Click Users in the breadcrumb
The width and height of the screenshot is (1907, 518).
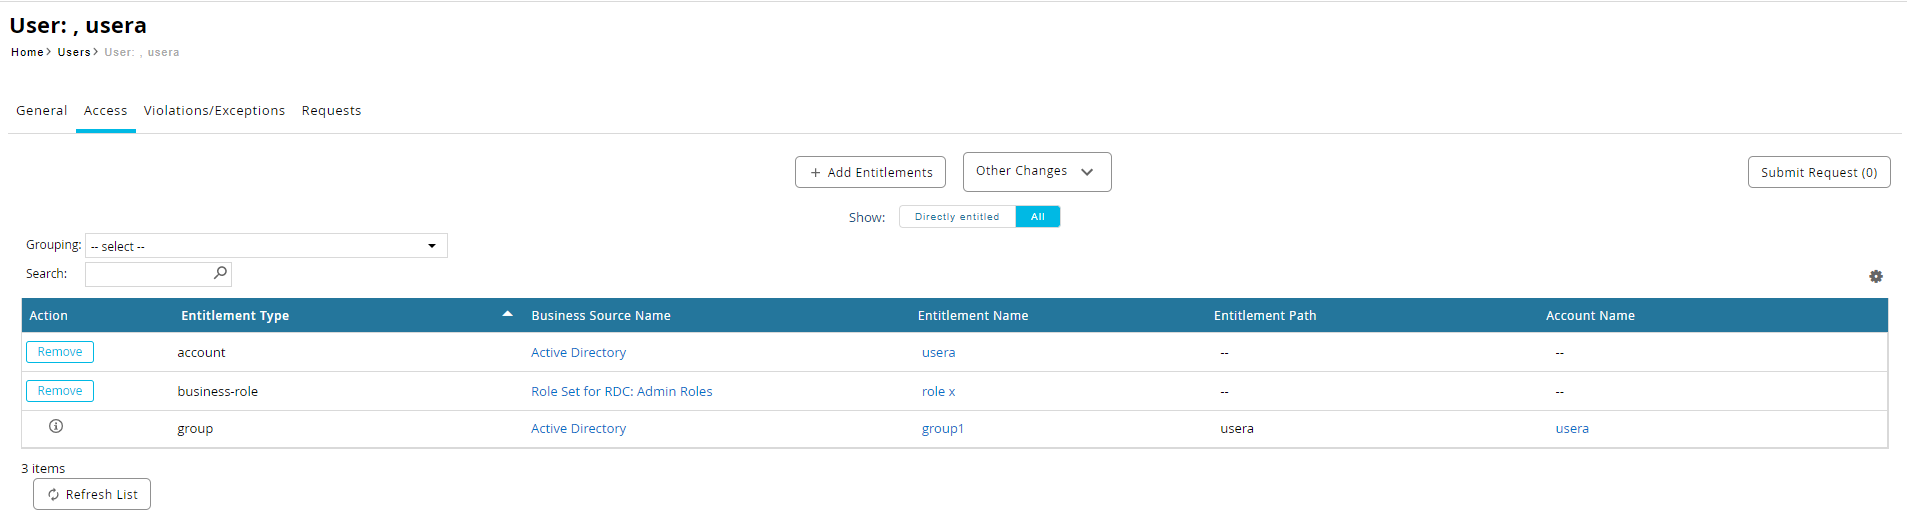[x=74, y=52]
